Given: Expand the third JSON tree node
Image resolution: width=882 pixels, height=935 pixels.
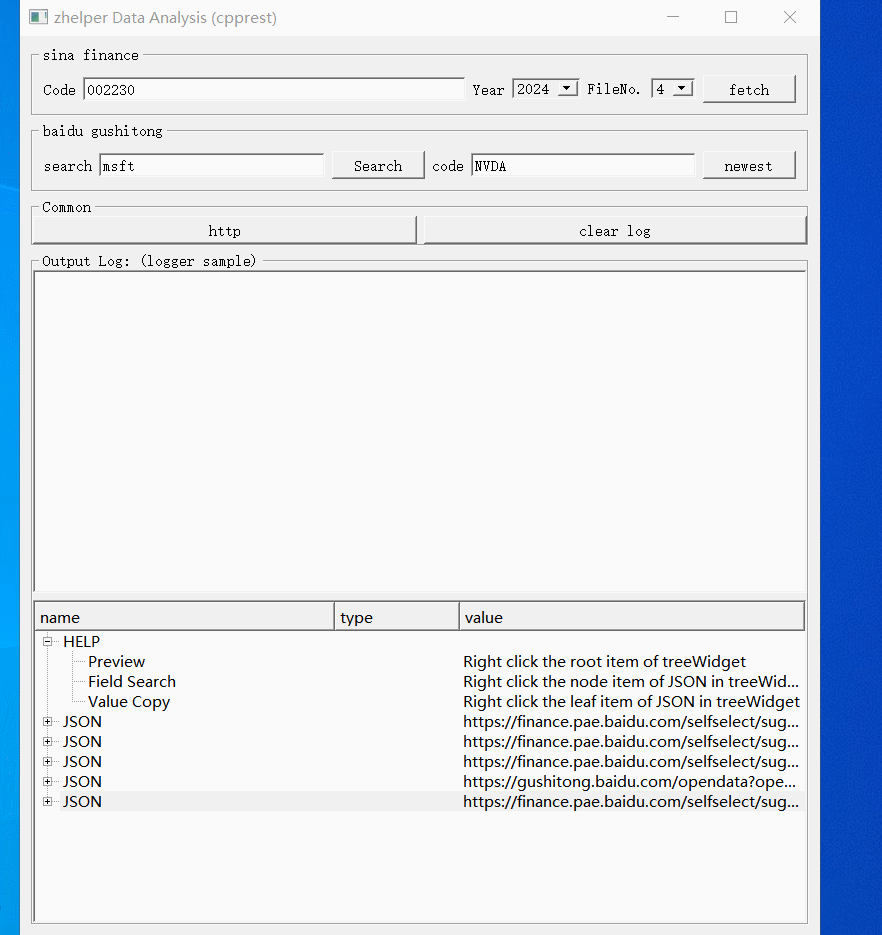Looking at the screenshot, I should click(48, 761).
